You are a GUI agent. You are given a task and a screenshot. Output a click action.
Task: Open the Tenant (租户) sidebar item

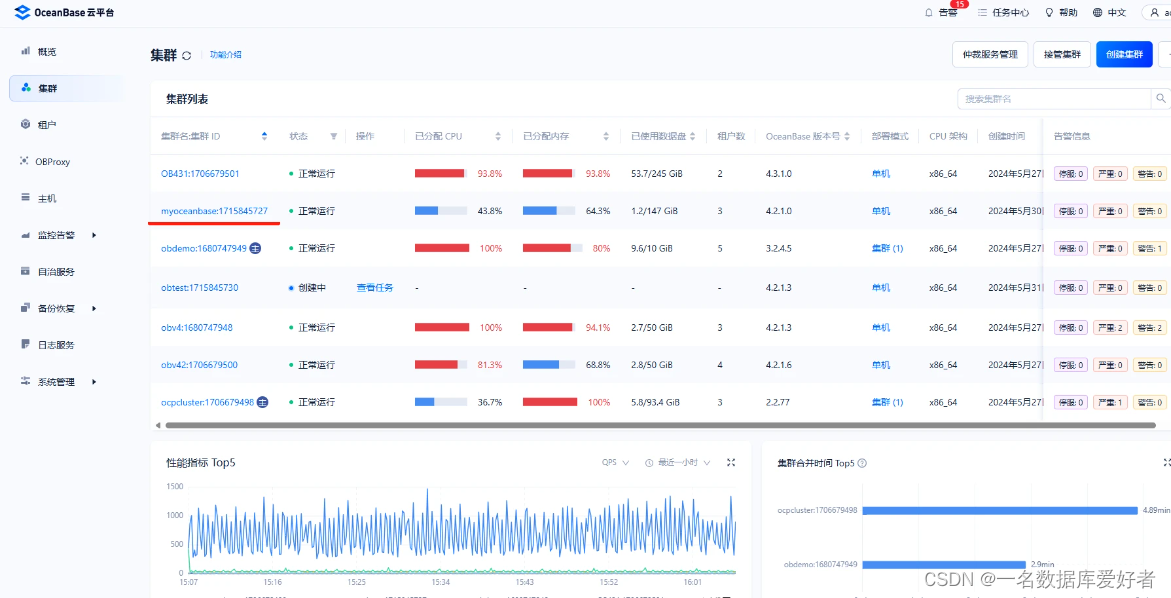pyautogui.click(x=66, y=125)
